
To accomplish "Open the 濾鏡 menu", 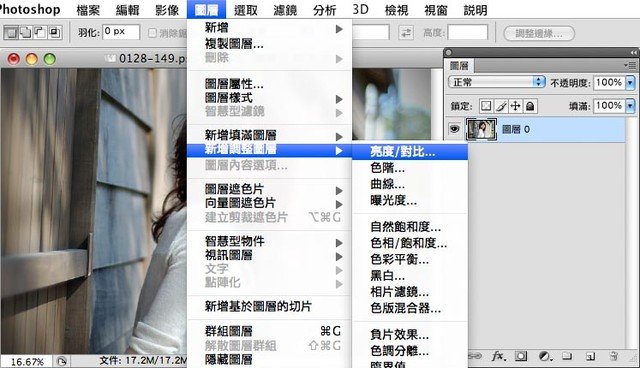I will coord(285,10).
